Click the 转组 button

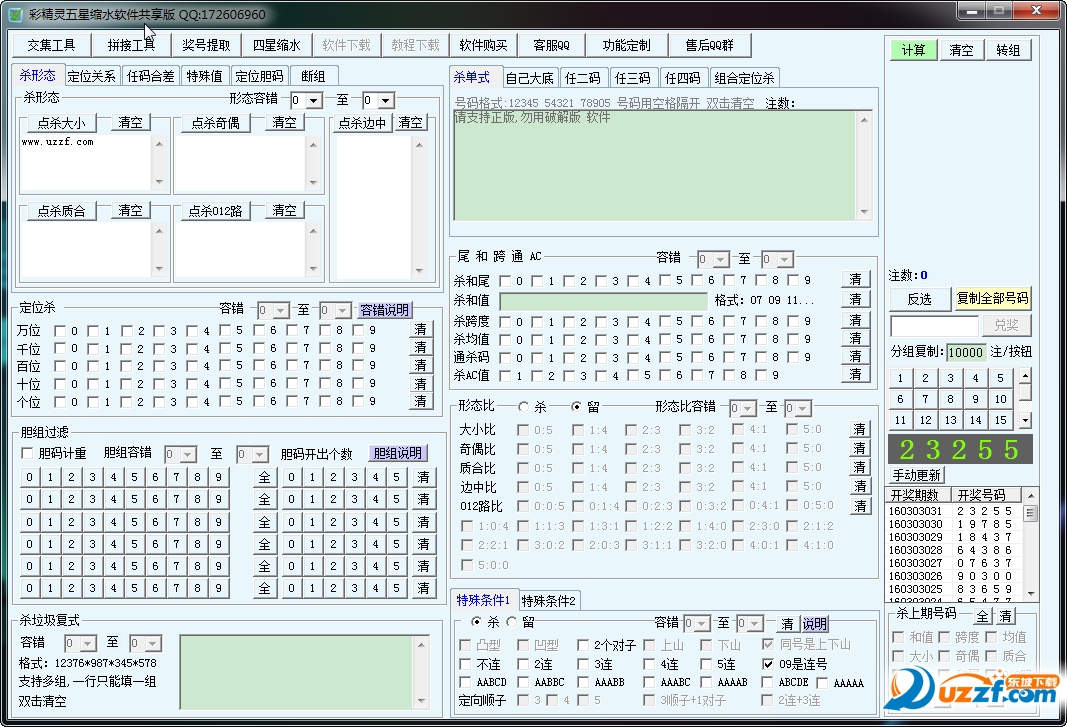1008,50
